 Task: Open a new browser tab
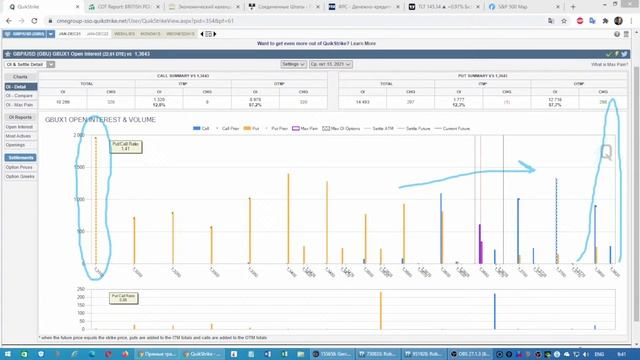pyautogui.click(x=573, y=7)
